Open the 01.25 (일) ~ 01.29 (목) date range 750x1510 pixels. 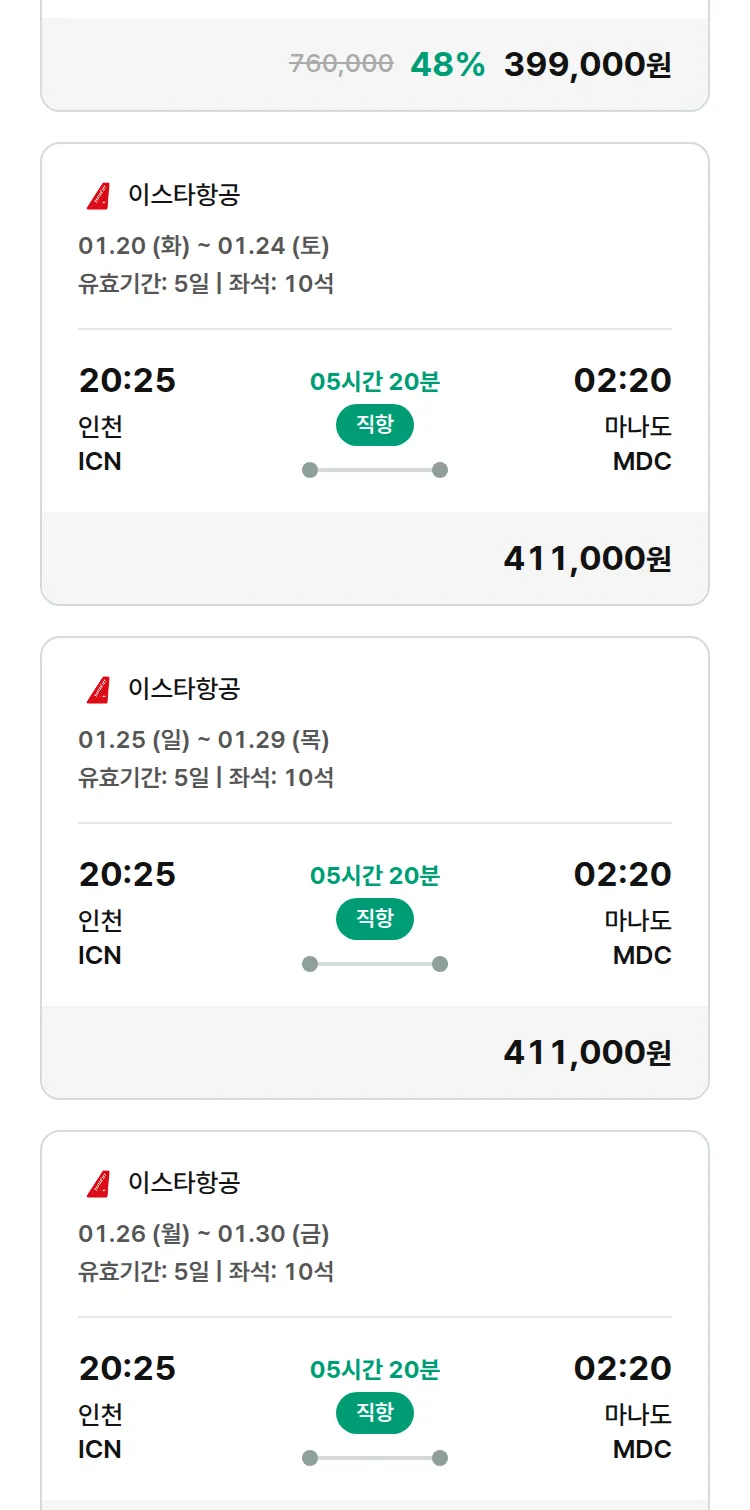click(x=204, y=740)
